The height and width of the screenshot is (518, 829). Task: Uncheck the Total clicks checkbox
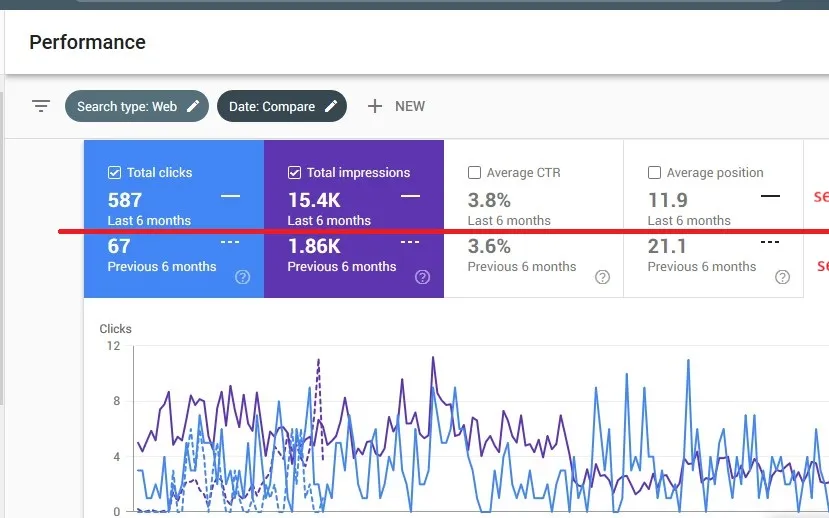tap(114, 173)
